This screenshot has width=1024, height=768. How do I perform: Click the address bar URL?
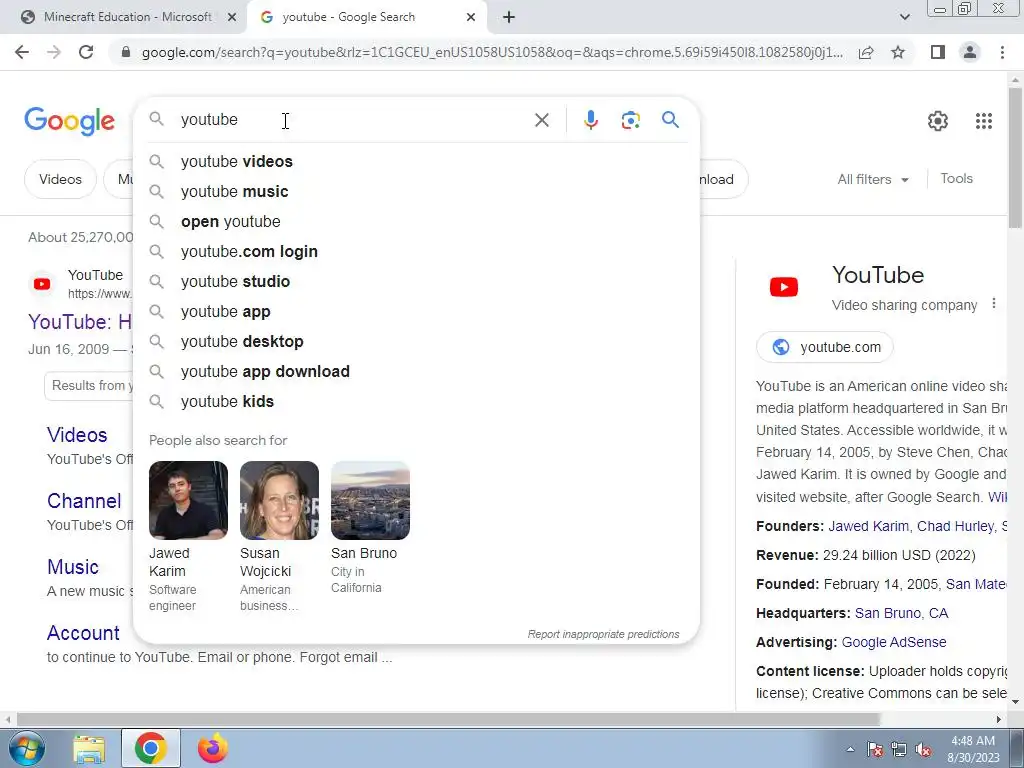click(492, 52)
